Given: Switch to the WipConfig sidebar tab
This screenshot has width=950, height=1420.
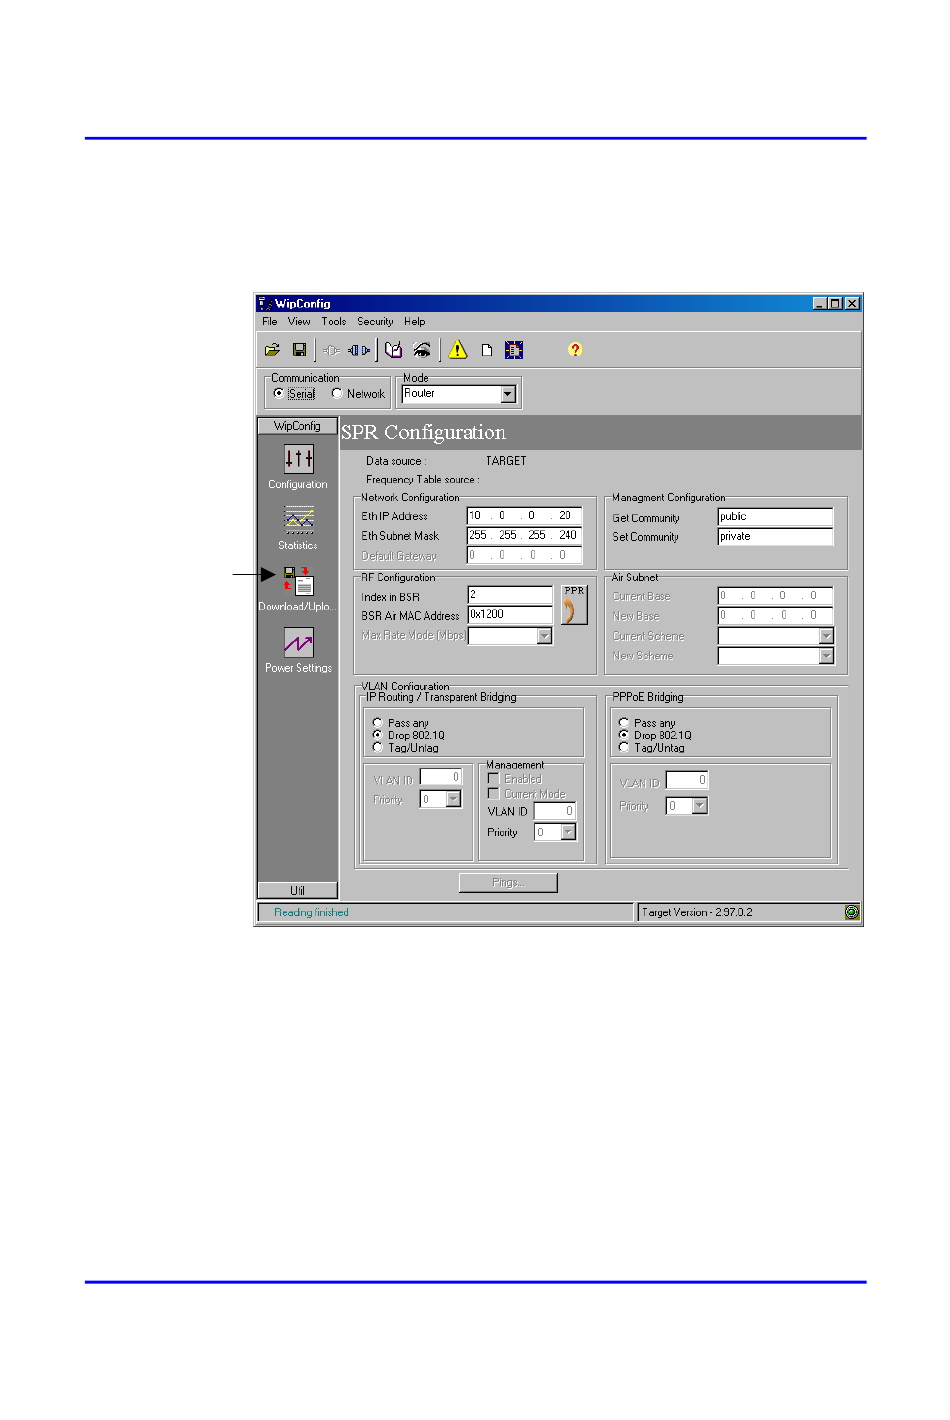Looking at the screenshot, I should coord(297,426).
